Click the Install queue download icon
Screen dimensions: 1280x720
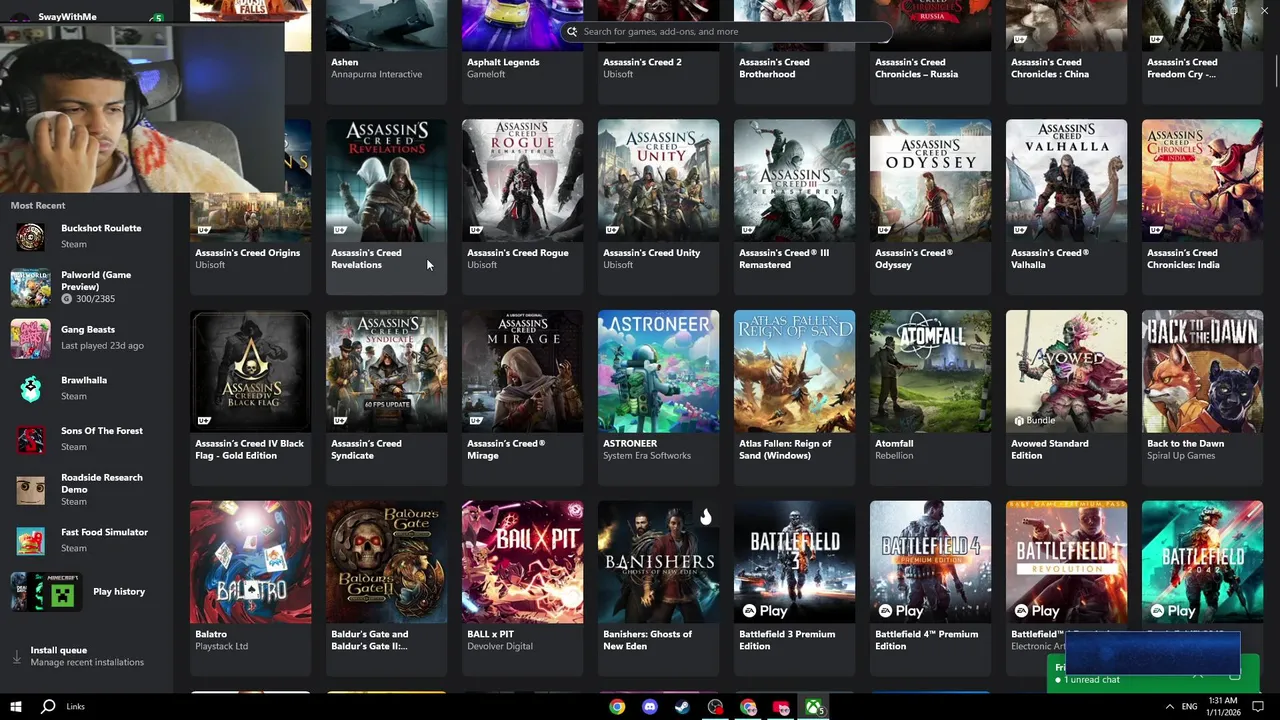pyautogui.click(x=16, y=657)
